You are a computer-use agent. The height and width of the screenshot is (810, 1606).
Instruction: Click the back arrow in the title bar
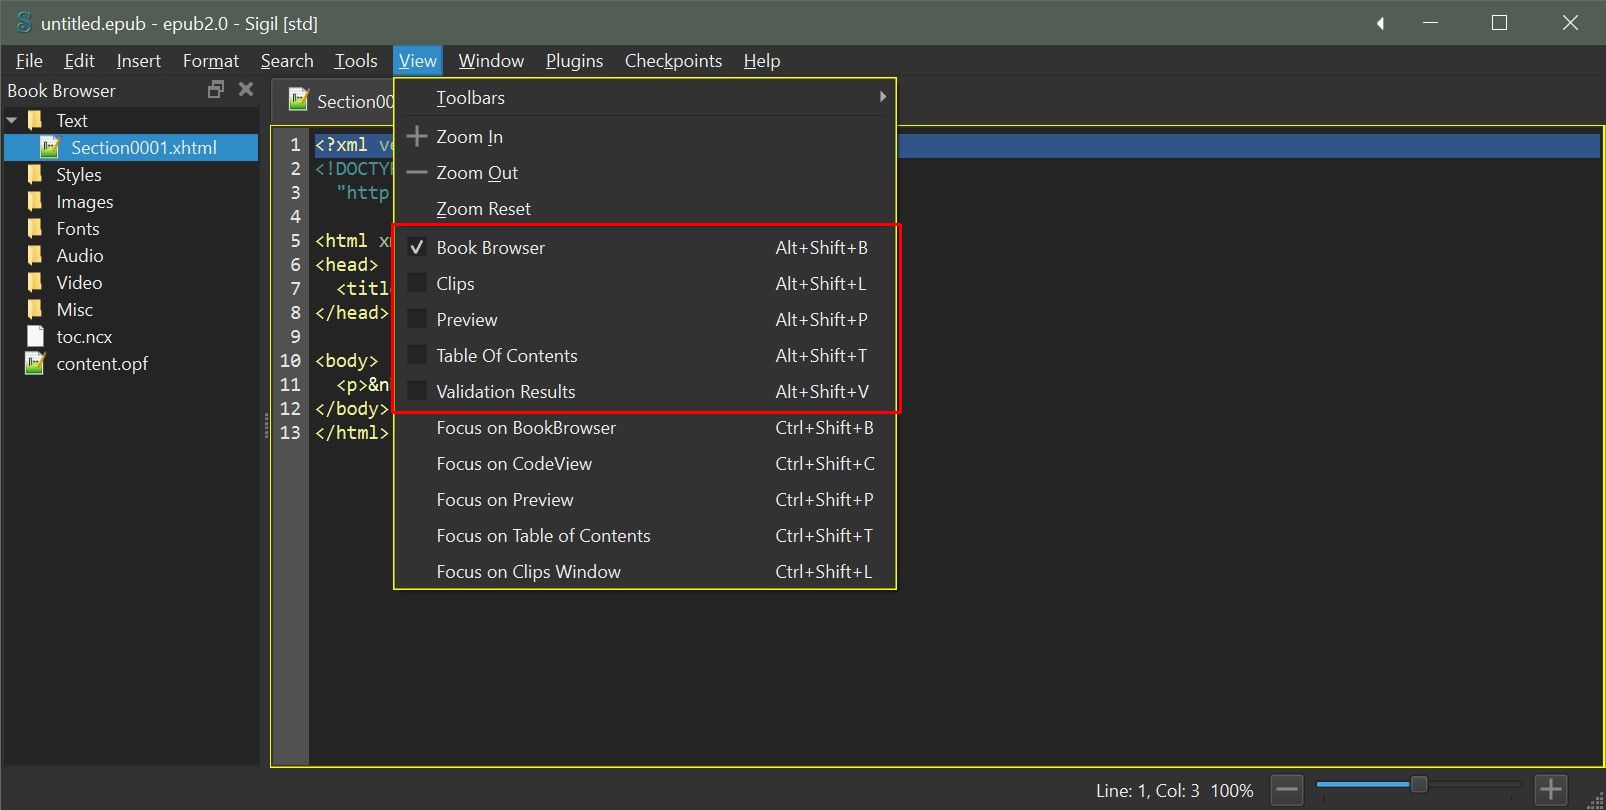1381,23
